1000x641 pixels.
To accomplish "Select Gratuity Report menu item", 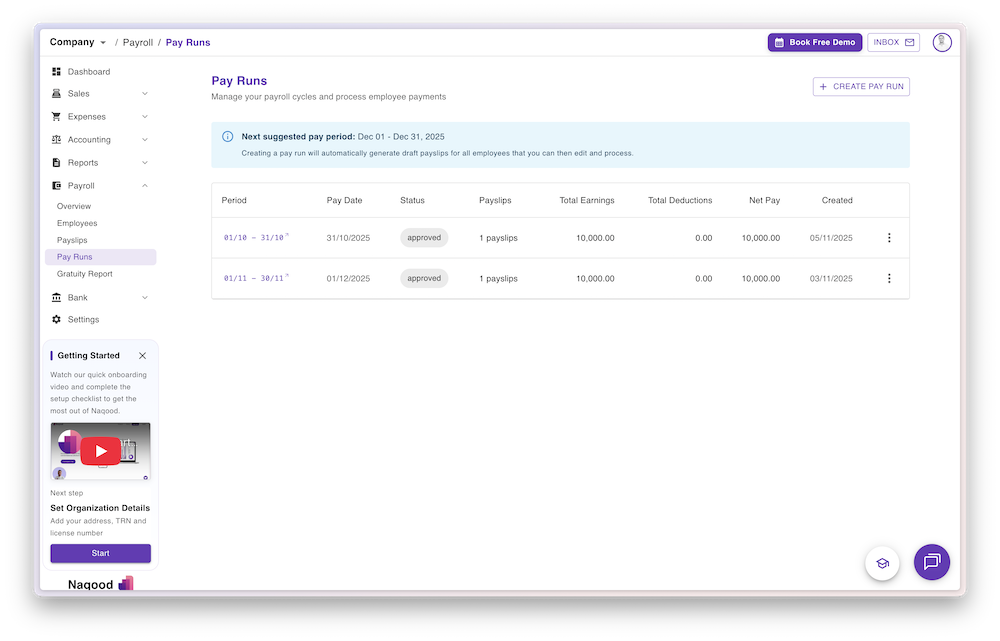I will pyautogui.click(x=84, y=274).
